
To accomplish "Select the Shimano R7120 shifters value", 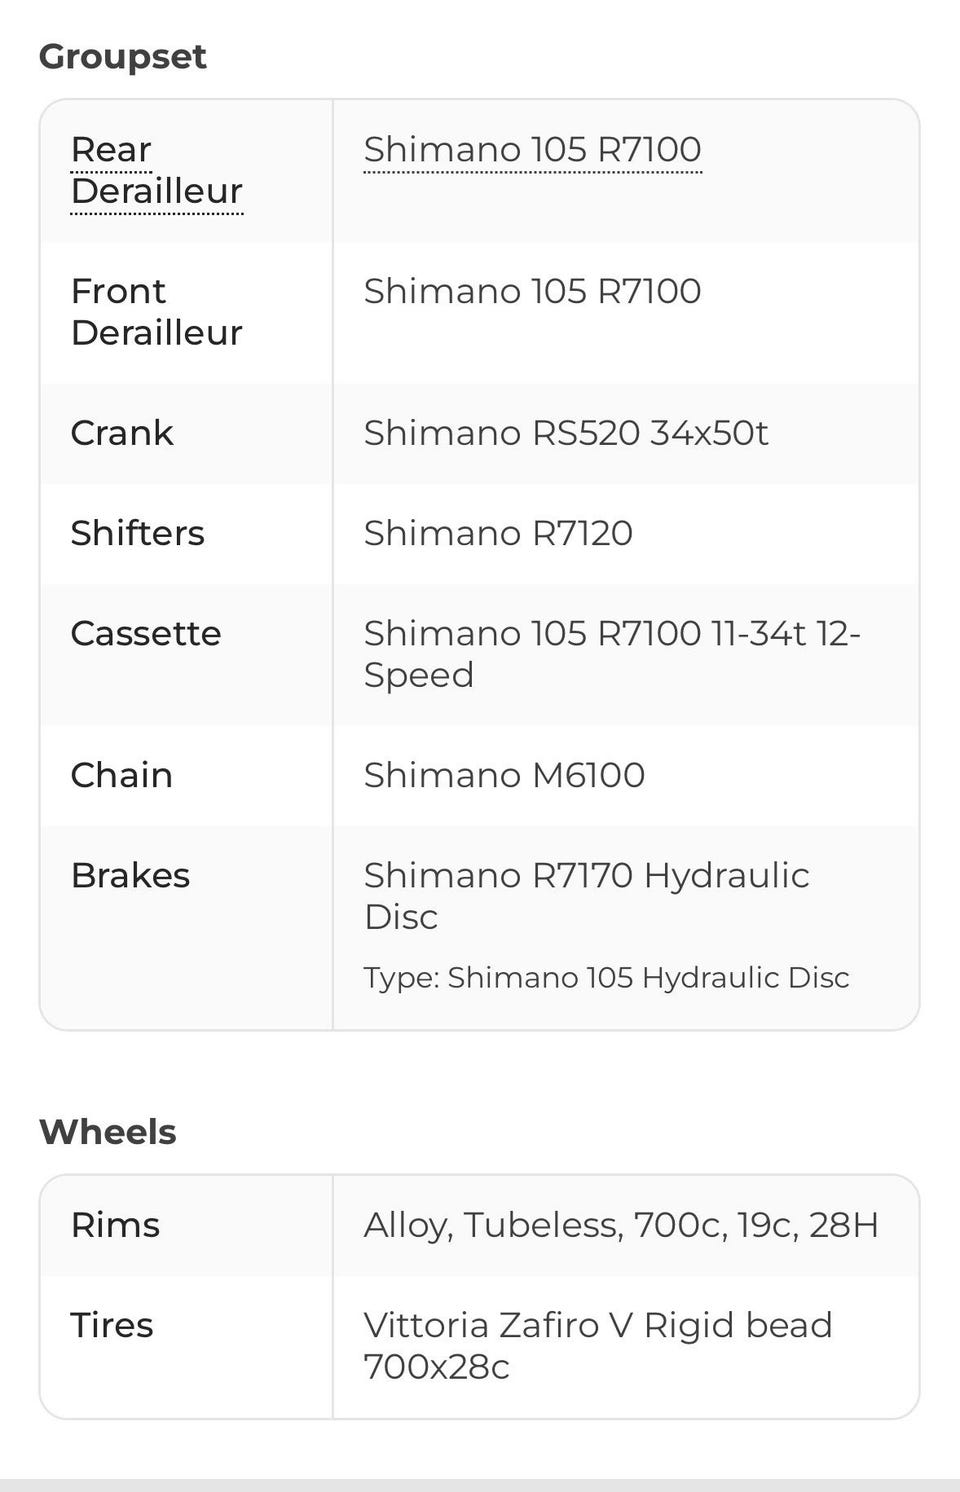I will pyautogui.click(x=498, y=533).
